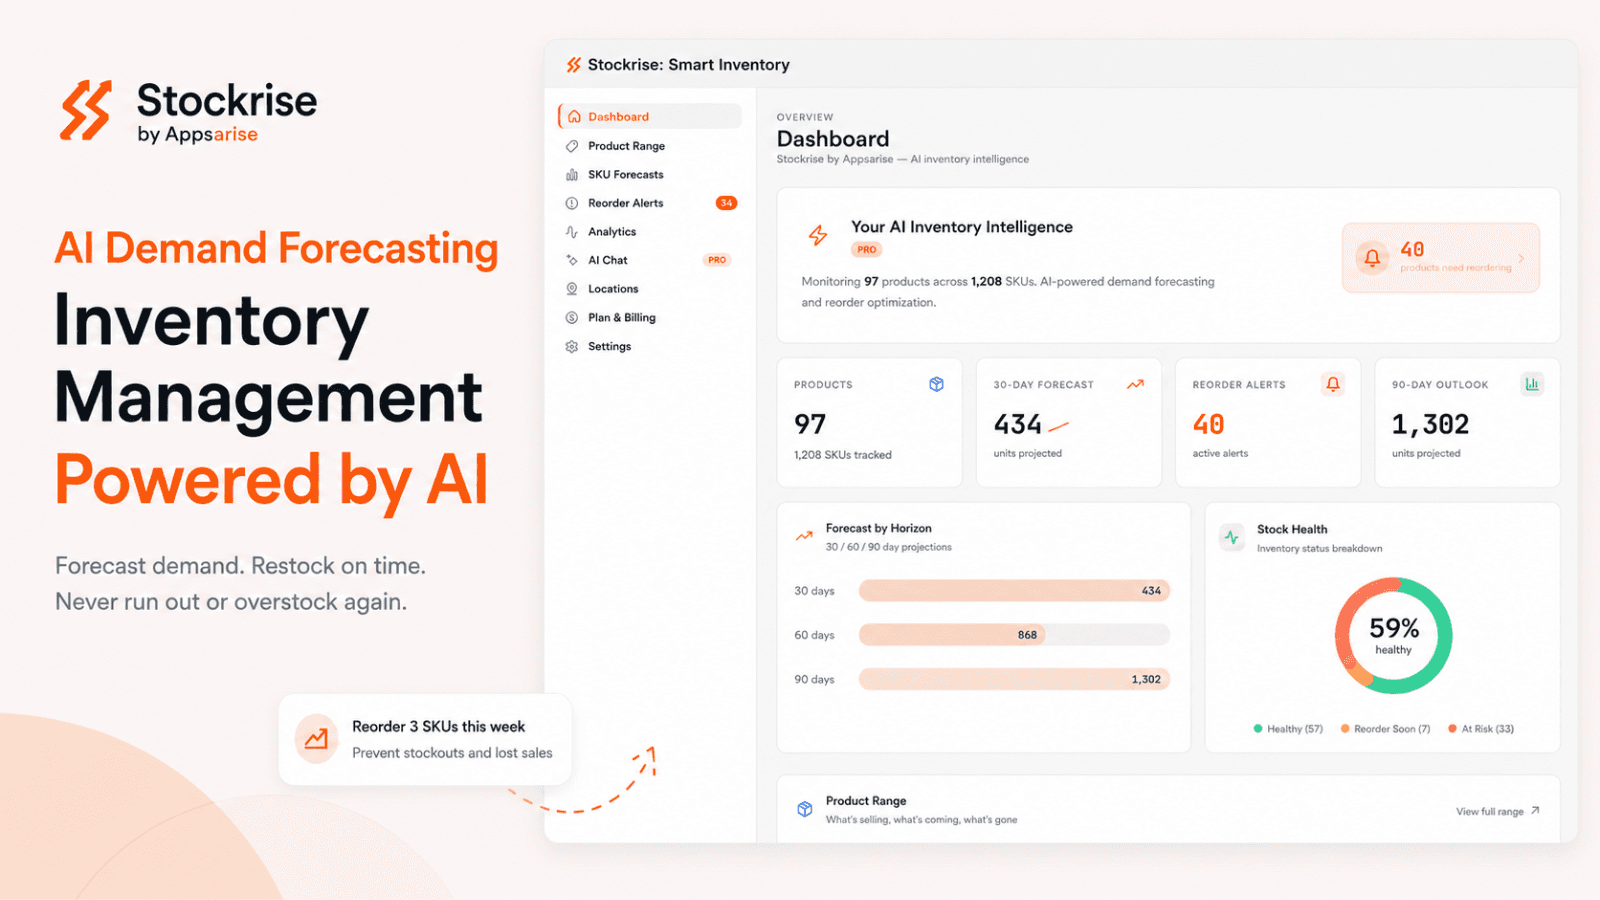The height and width of the screenshot is (900, 1600).
Task: Click the 'Stockrise: Smart Inventory' window title
Action: (x=689, y=65)
